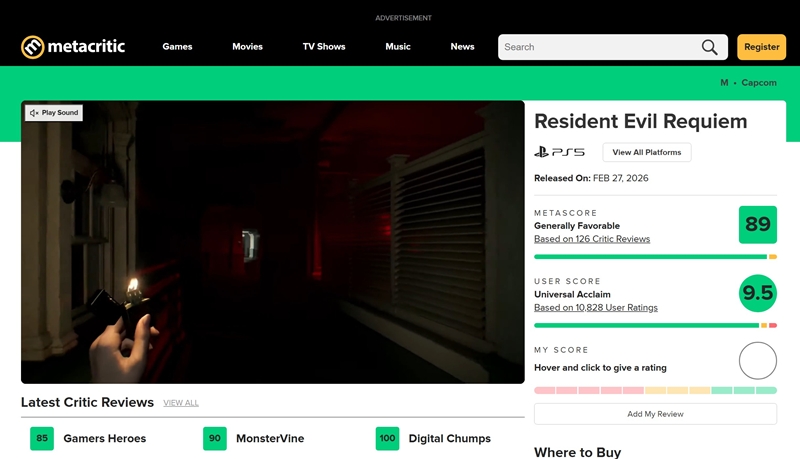This screenshot has width=800, height=459.
Task: Click the Metacritic logo icon
Action: click(x=33, y=47)
